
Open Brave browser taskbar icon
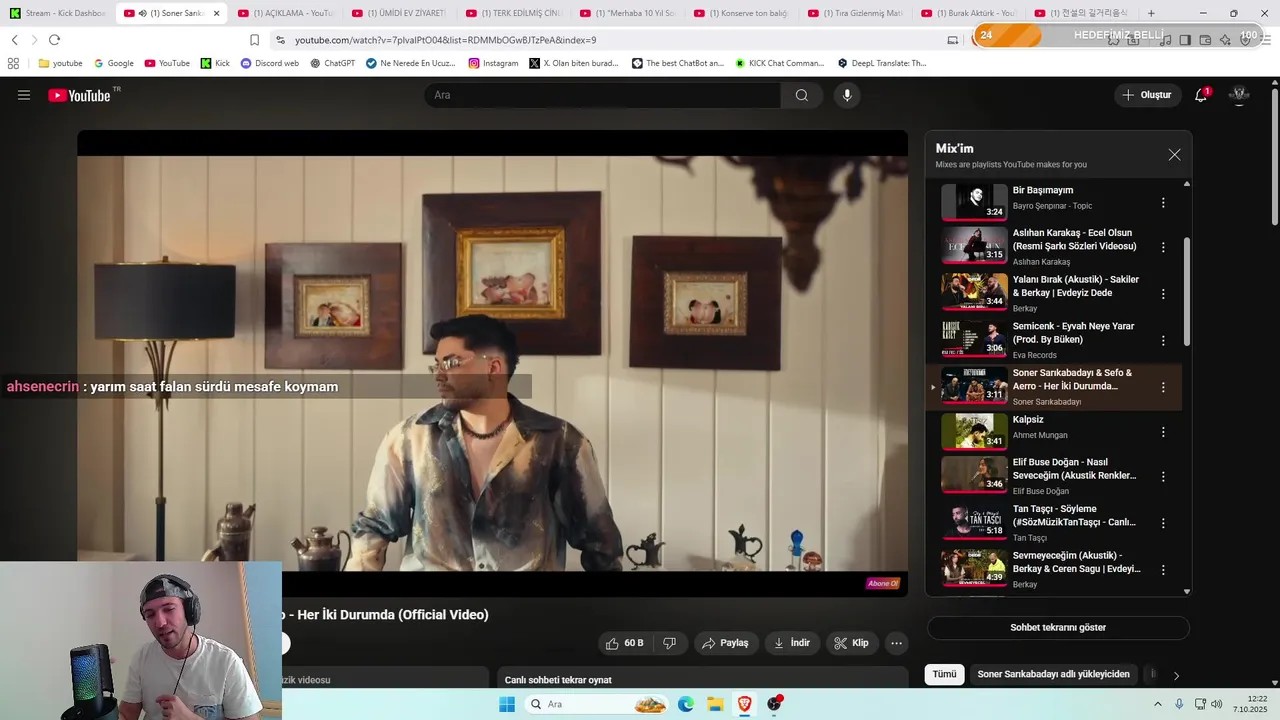(x=744, y=704)
